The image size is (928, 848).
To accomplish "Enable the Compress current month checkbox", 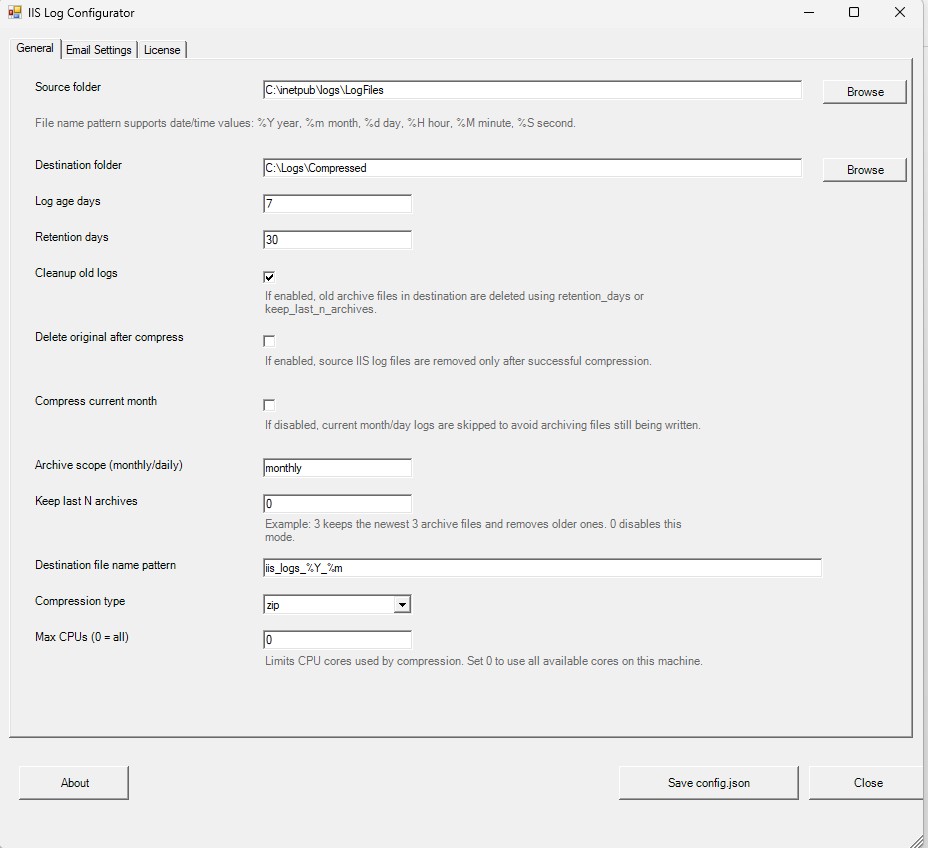I will 269,405.
